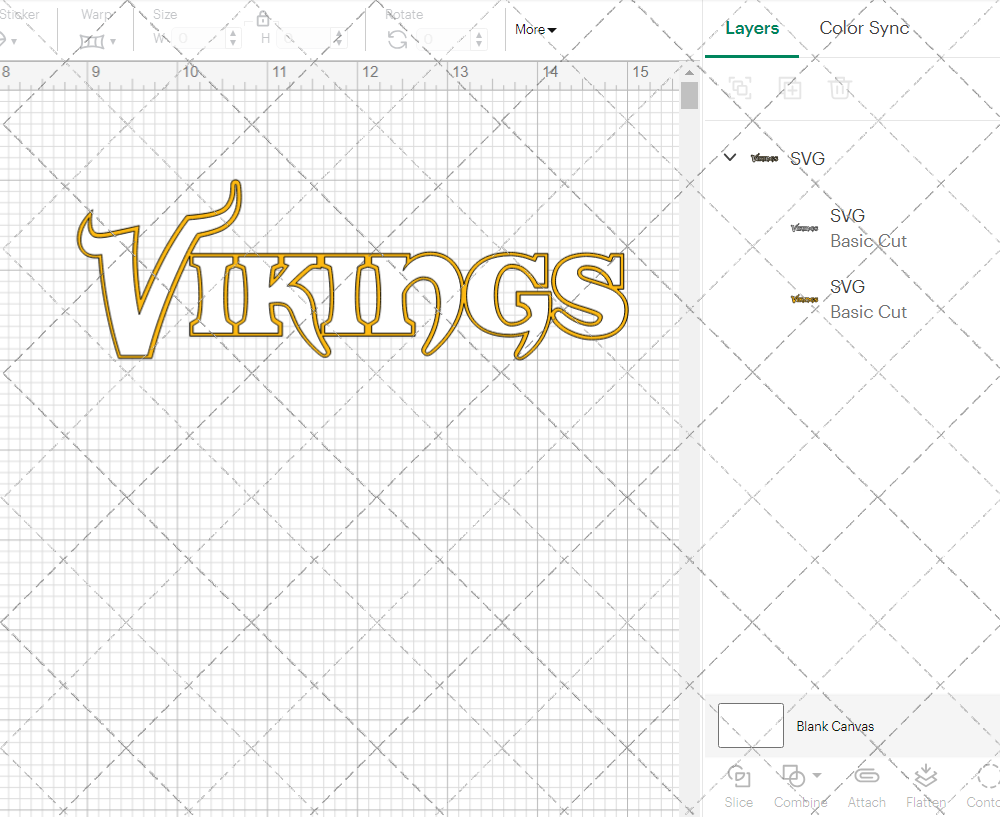This screenshot has height=817, width=1000.
Task: Click the vertical scrollbar thumb
Action: coord(689,96)
